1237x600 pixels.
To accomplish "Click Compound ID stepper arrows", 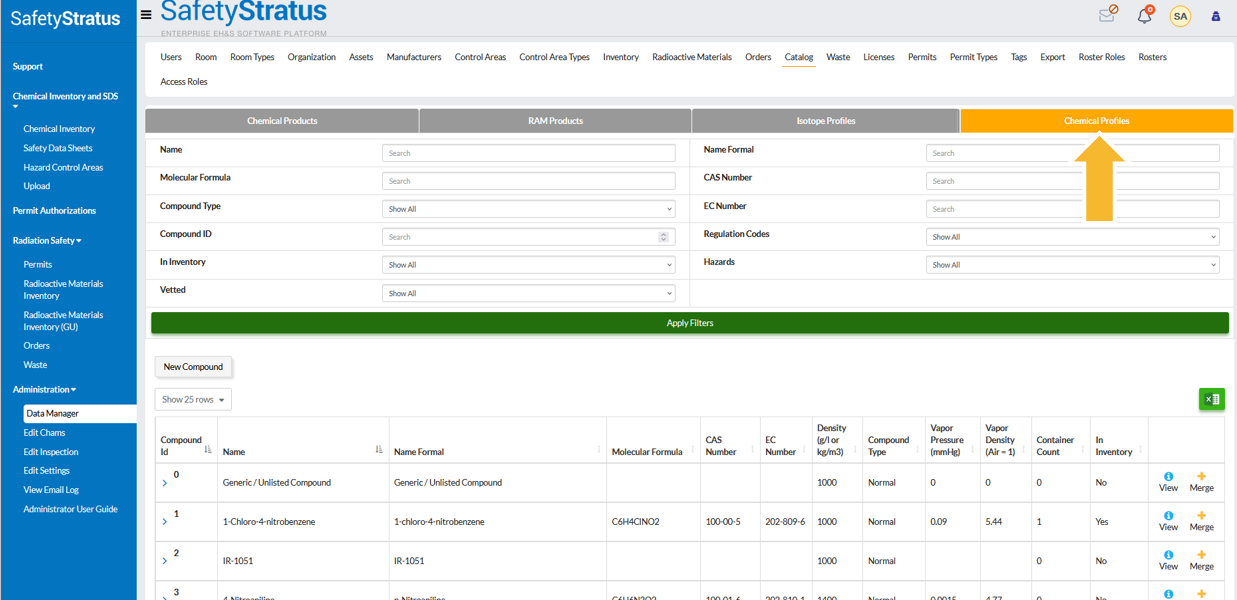I will [663, 237].
